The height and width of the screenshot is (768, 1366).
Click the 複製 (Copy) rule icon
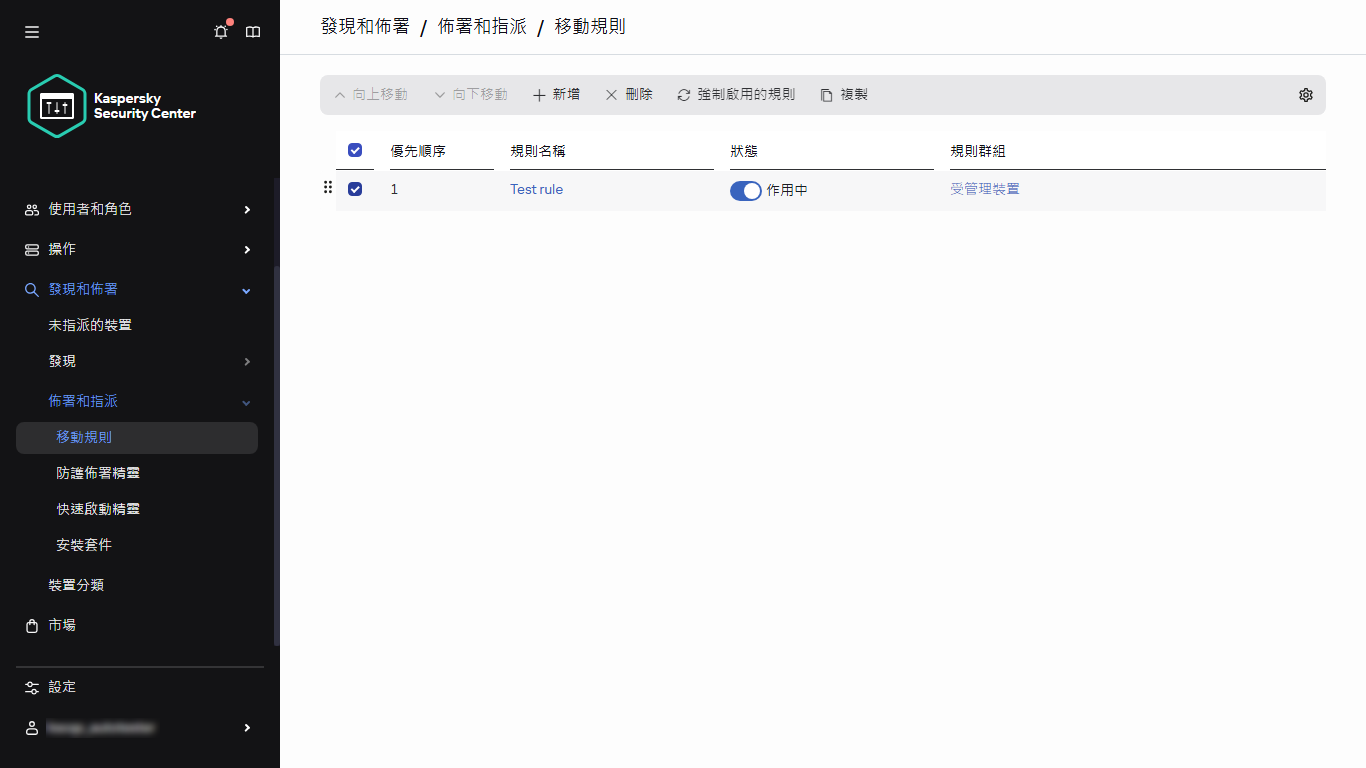pos(825,94)
